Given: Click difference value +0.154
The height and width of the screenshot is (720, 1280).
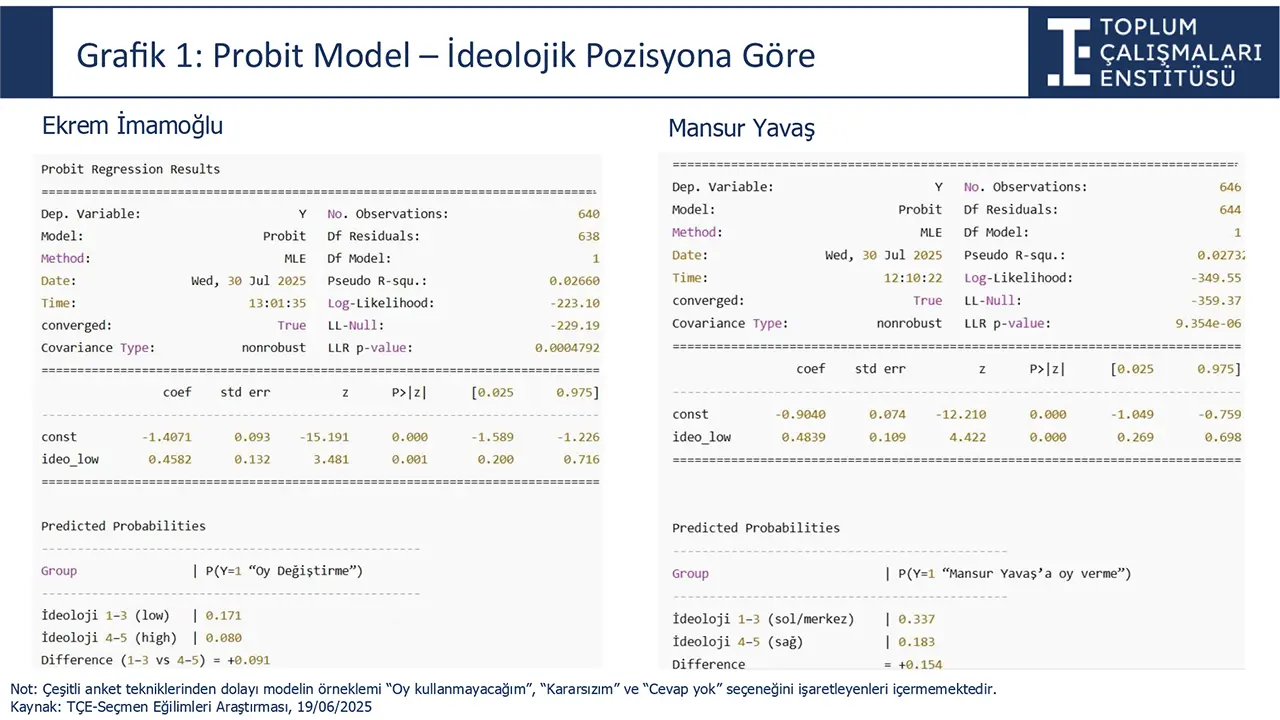Looking at the screenshot, I should click(x=920, y=664).
